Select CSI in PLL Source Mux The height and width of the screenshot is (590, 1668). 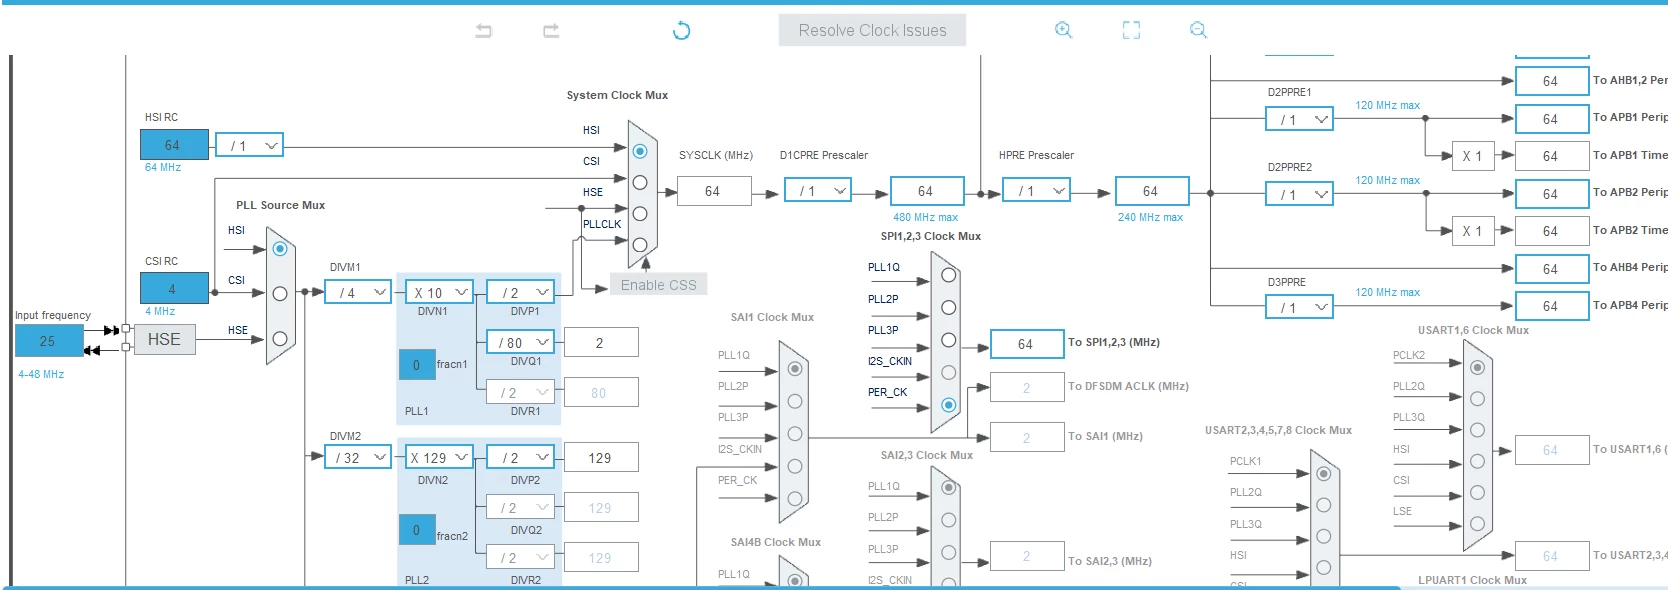[280, 293]
